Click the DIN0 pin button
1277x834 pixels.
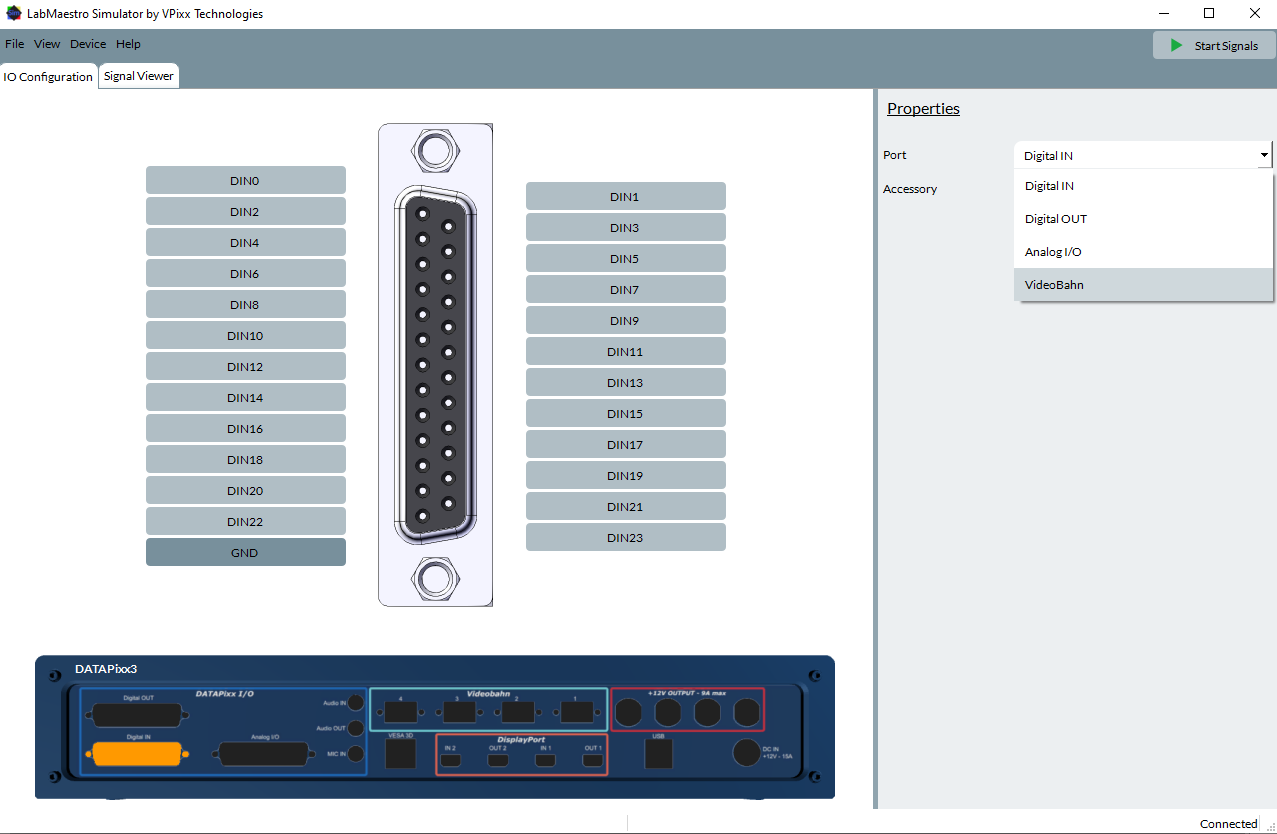(245, 181)
